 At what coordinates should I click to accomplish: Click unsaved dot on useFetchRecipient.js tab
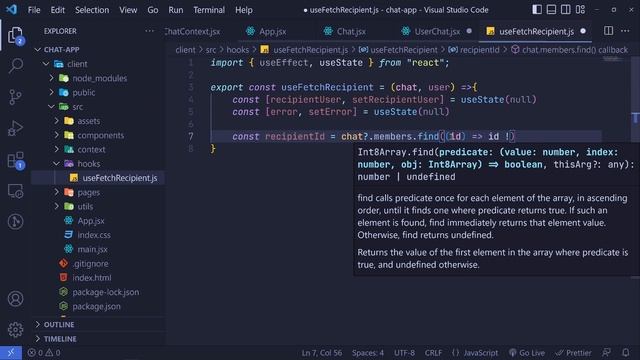tap(583, 31)
